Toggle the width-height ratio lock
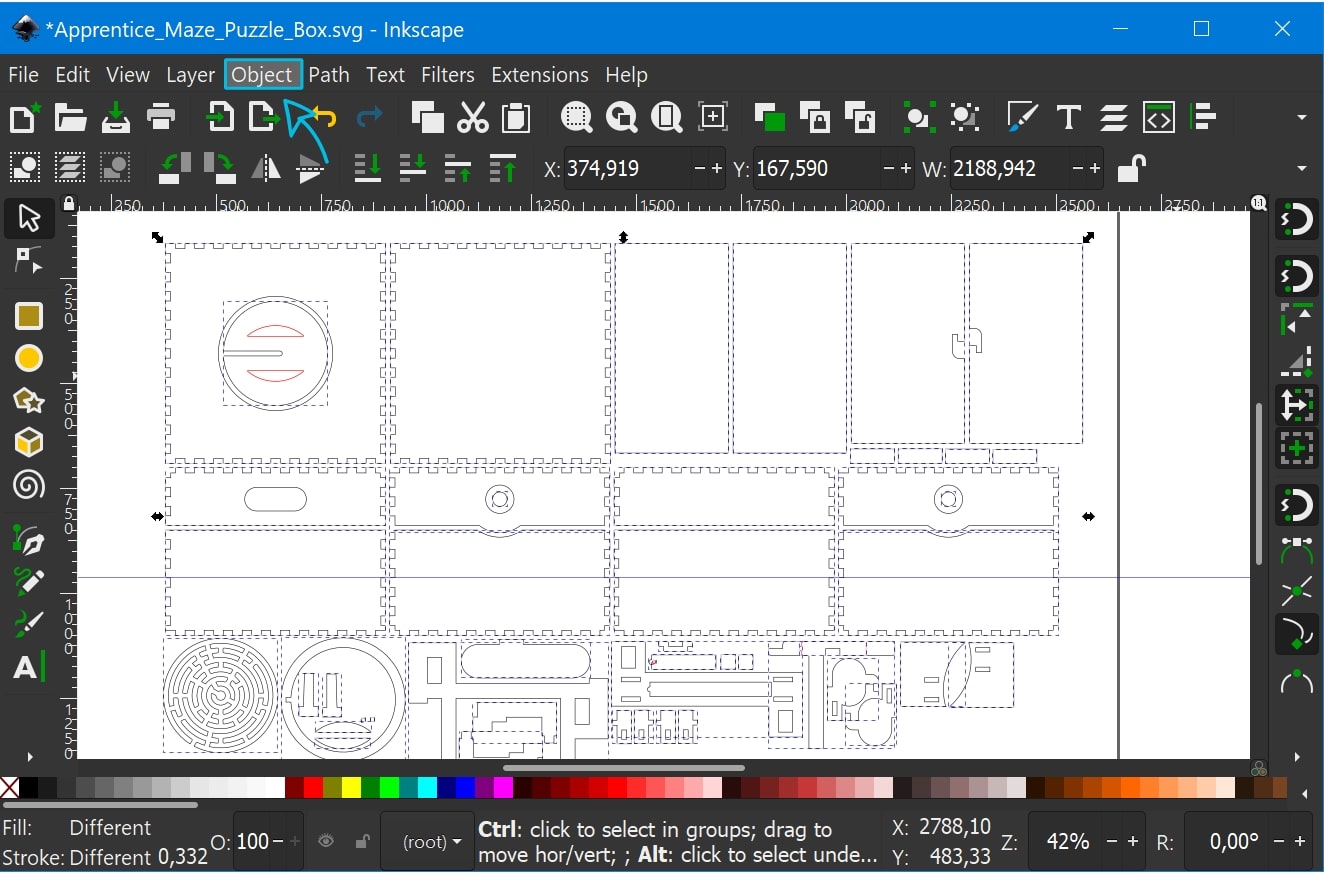 click(1131, 168)
